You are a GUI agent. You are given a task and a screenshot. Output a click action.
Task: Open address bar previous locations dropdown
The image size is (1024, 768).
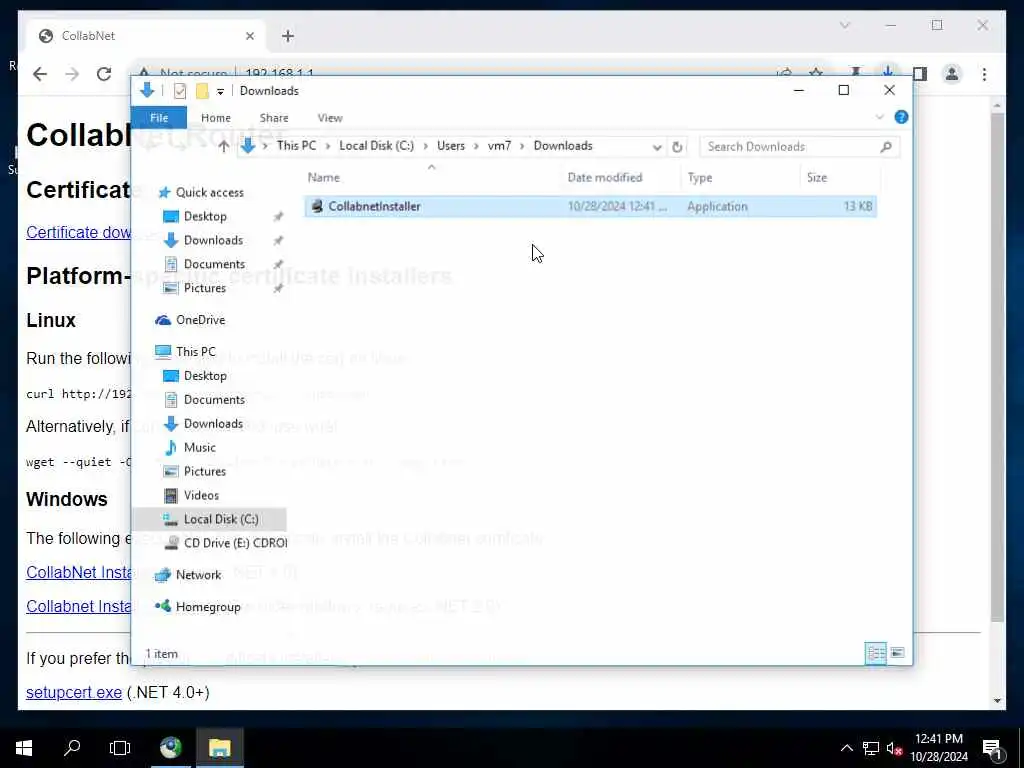(x=657, y=147)
